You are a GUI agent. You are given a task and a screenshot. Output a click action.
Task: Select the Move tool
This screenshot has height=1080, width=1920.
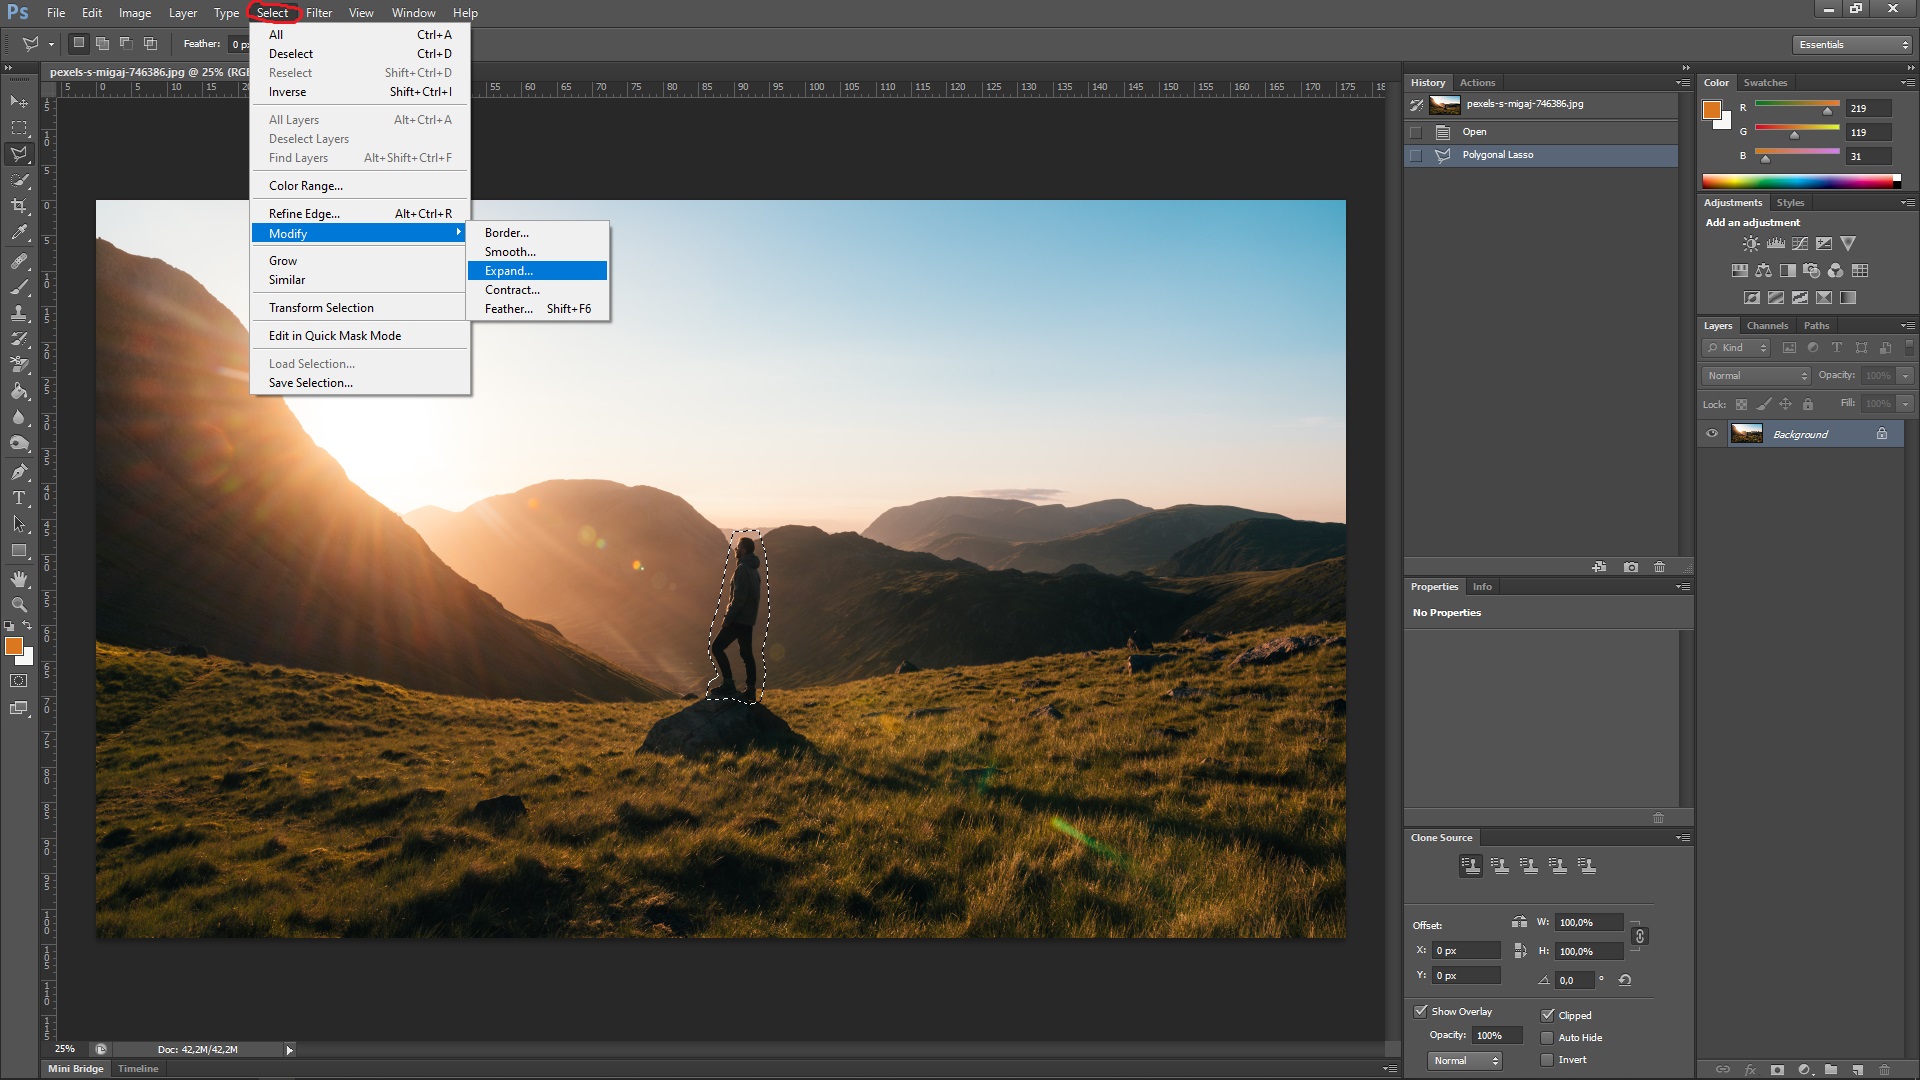(x=17, y=102)
